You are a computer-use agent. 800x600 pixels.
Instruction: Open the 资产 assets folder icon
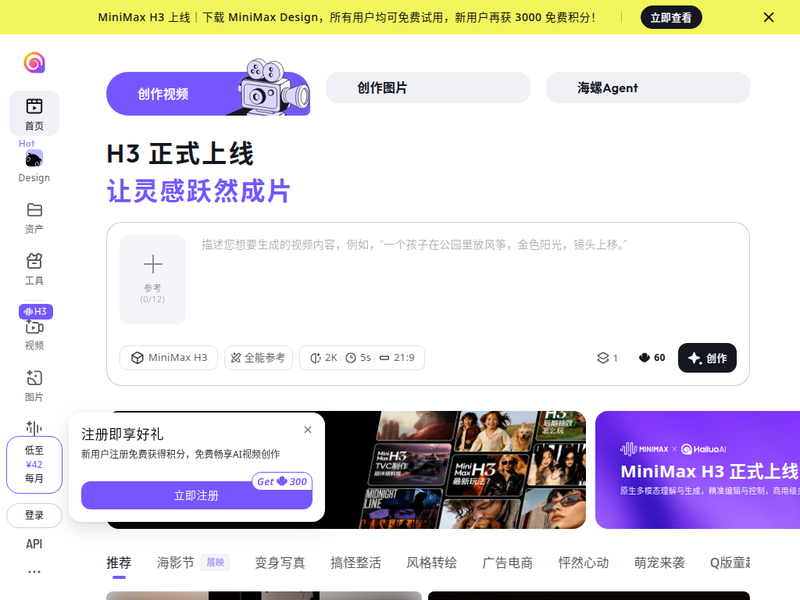pos(34,210)
